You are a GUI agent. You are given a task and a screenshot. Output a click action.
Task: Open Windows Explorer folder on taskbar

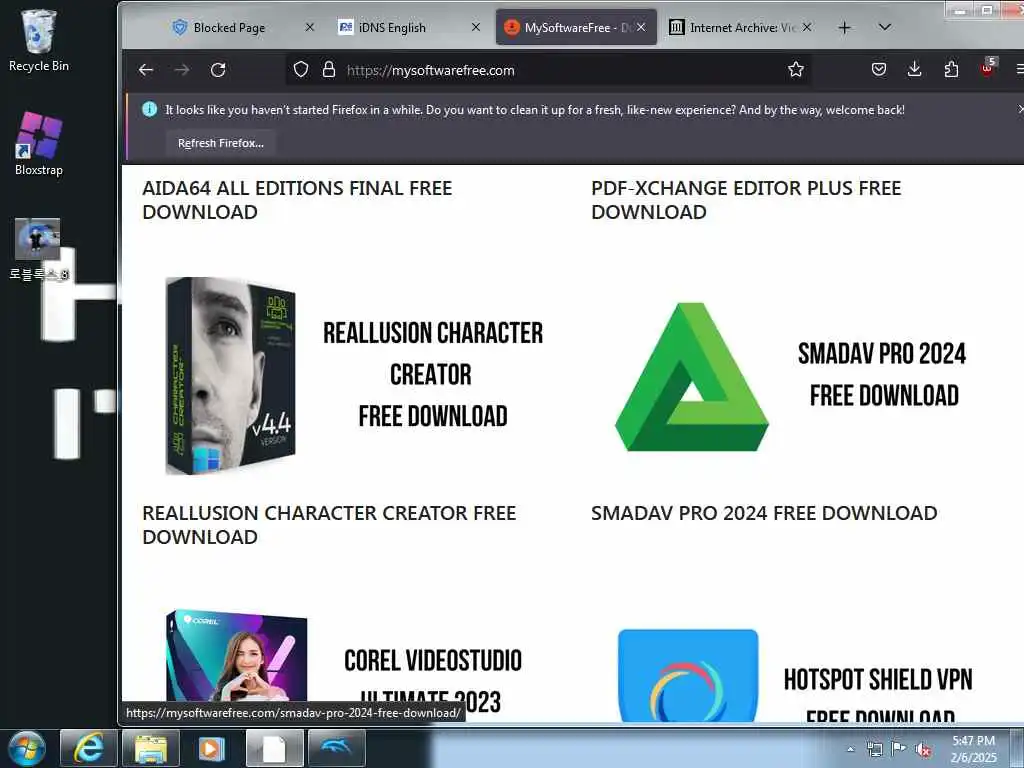tap(151, 748)
